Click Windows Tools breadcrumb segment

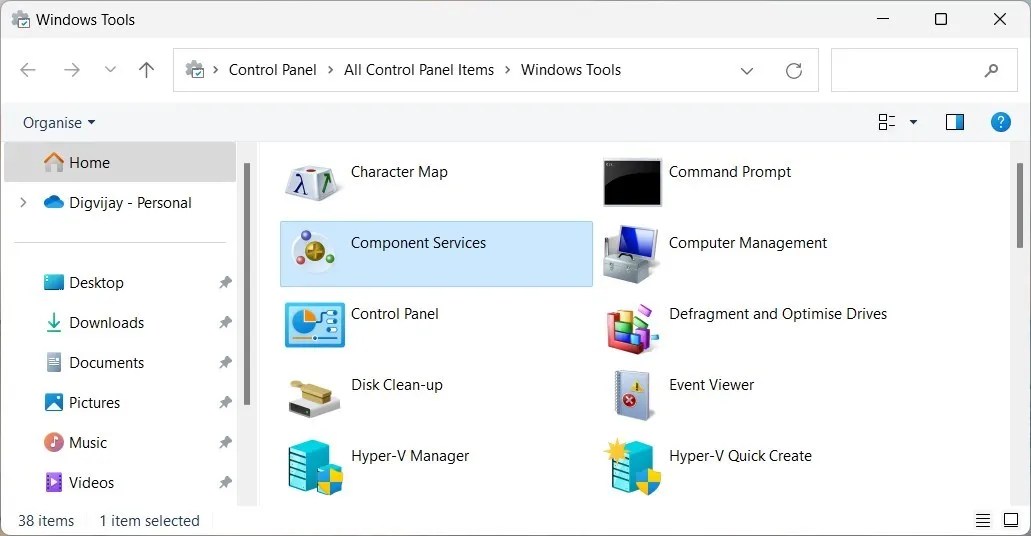point(571,70)
